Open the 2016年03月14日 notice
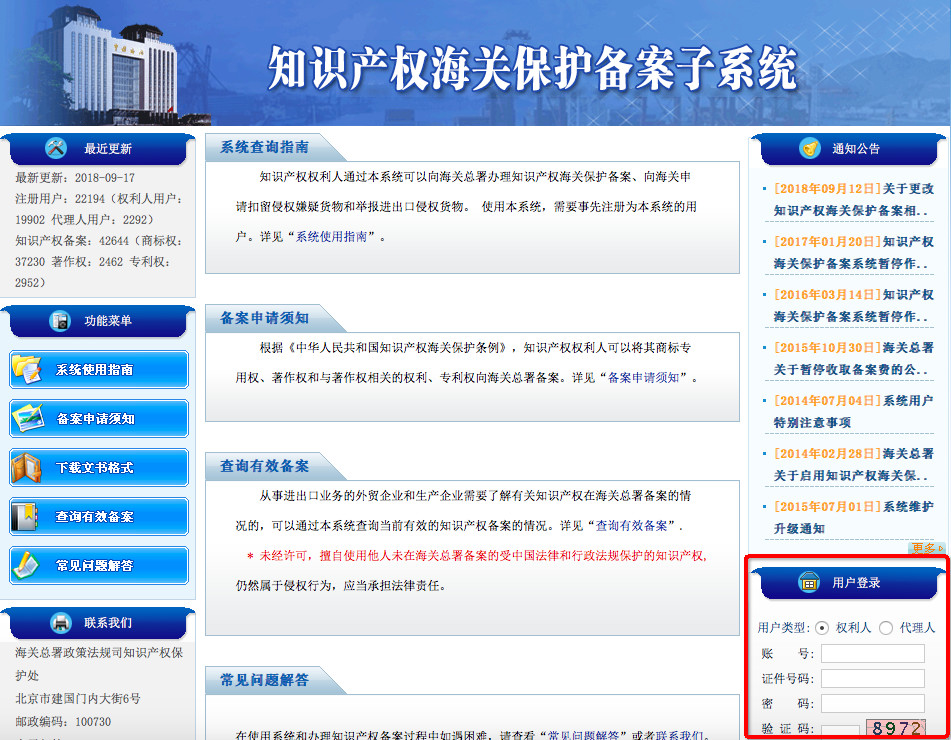951x740 pixels. (x=853, y=305)
